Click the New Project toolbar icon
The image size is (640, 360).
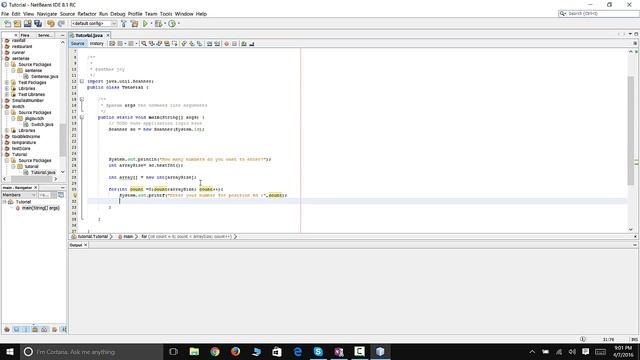18,24
